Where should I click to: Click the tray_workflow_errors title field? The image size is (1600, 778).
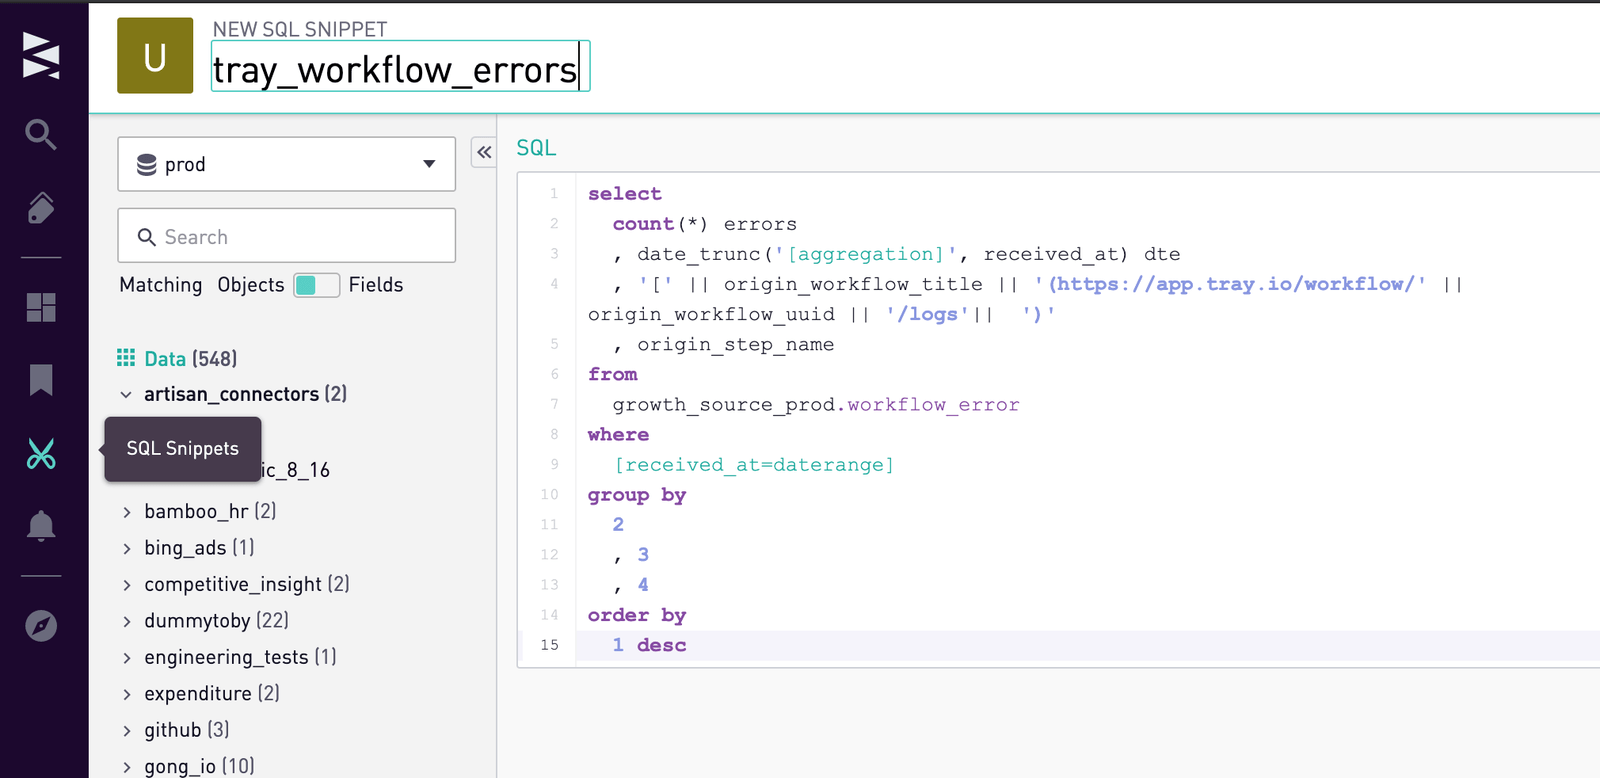pyautogui.click(x=400, y=67)
